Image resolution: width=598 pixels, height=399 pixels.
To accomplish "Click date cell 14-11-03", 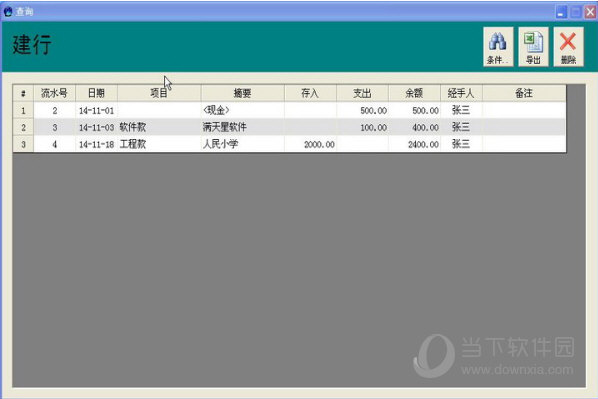I will [96, 127].
